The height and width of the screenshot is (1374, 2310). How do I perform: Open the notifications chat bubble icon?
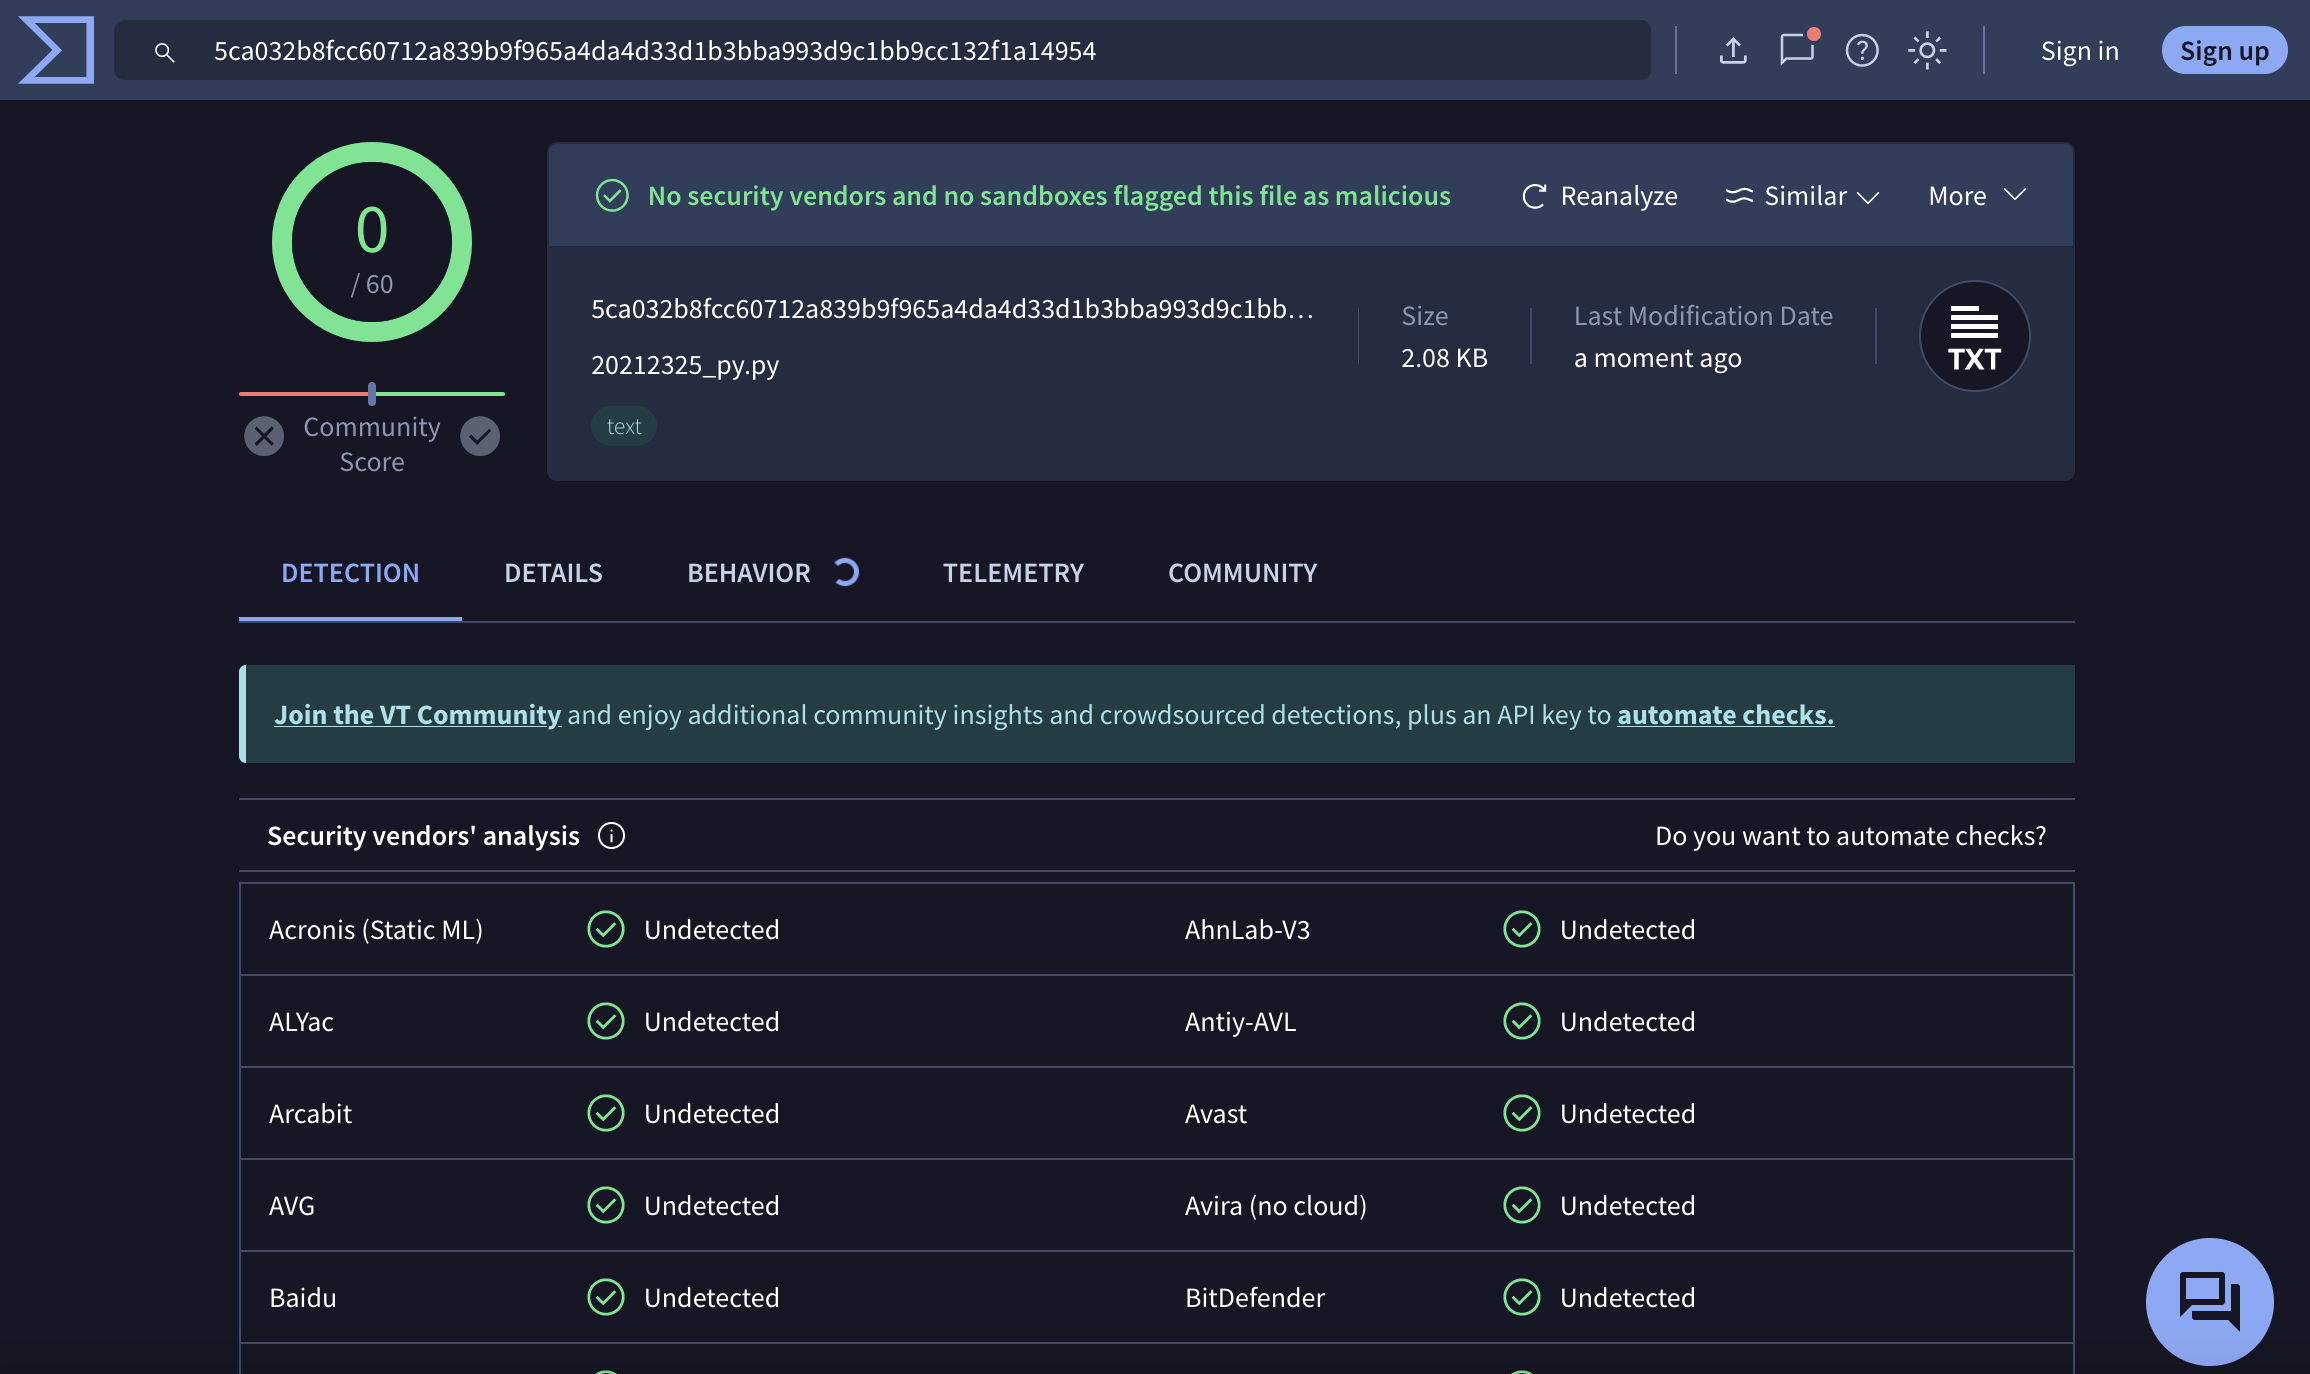click(1797, 50)
